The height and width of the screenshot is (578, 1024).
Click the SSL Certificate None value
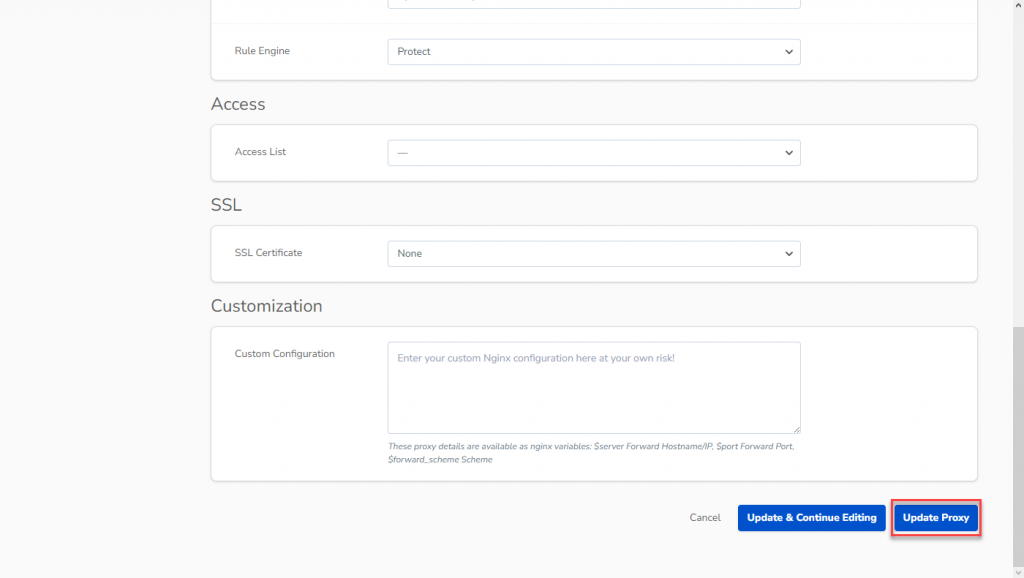[409, 253]
